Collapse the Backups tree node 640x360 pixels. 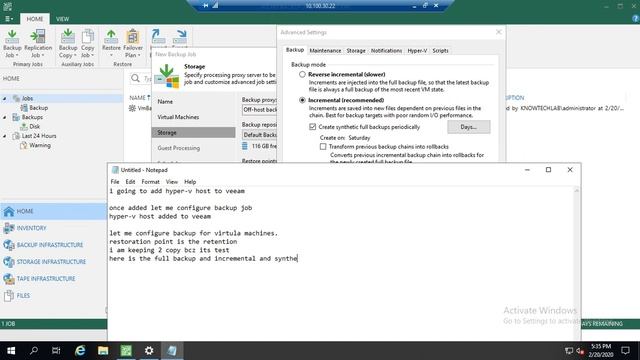pos(5,117)
